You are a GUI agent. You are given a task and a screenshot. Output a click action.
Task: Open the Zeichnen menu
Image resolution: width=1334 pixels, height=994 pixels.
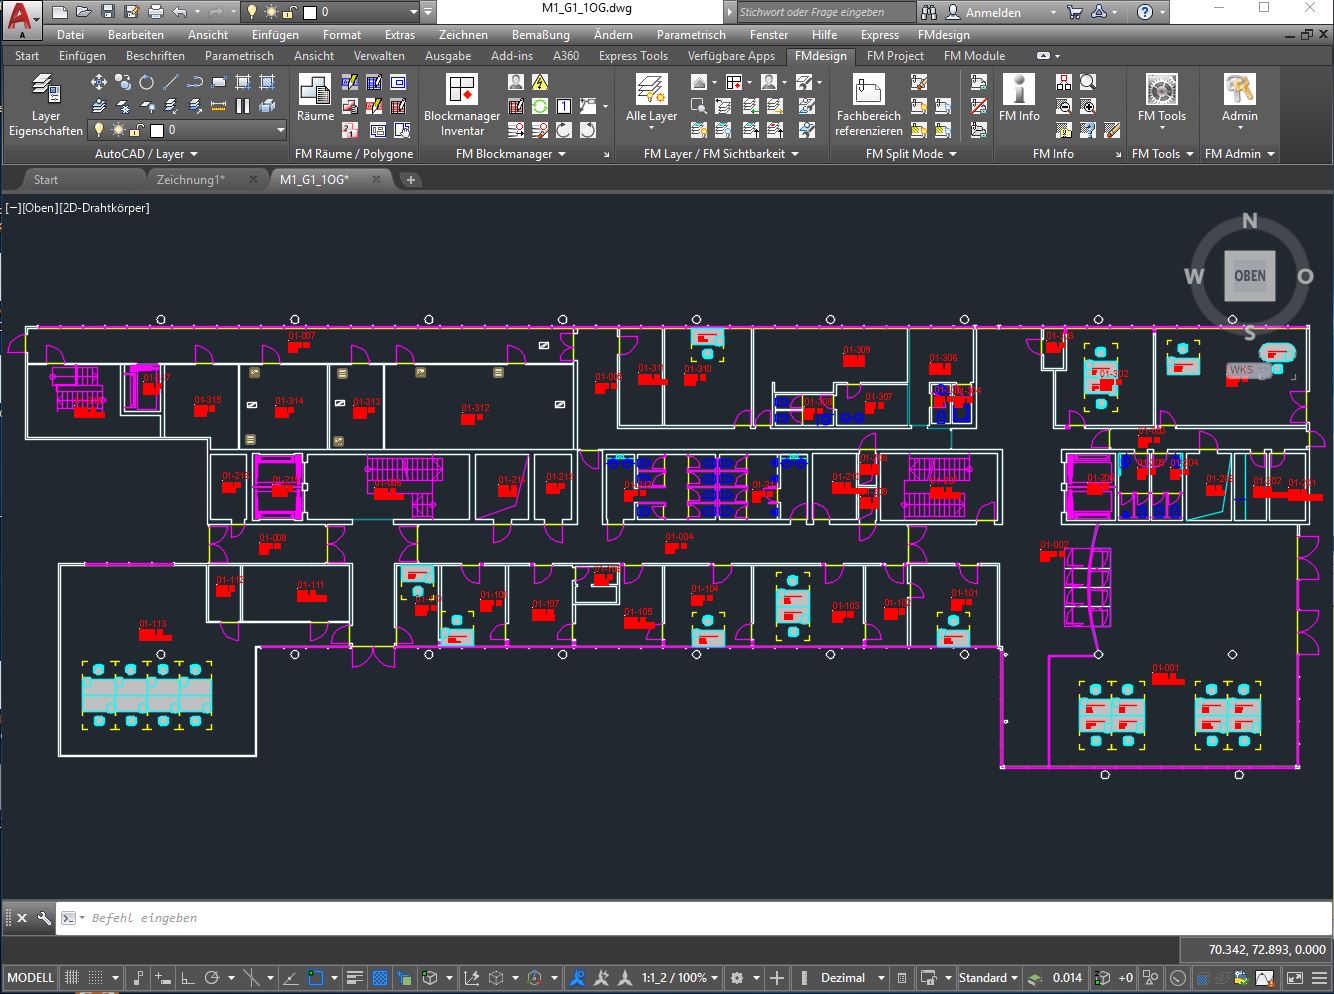[463, 34]
